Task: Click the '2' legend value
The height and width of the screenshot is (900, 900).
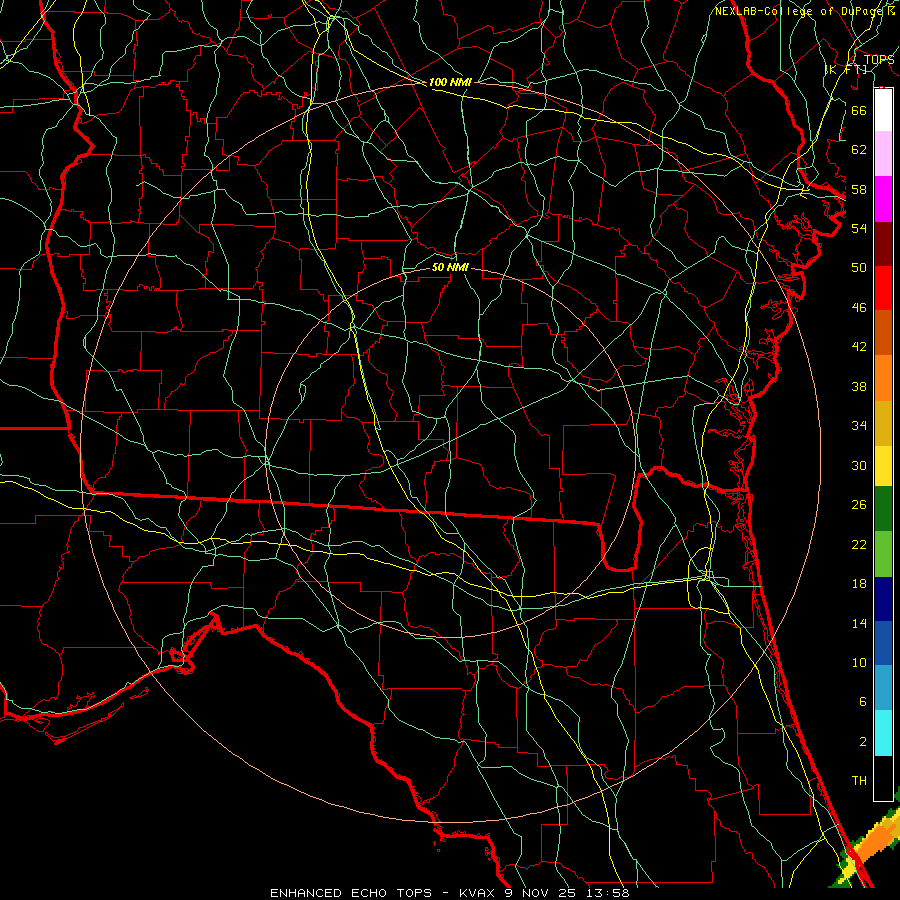Action: pyautogui.click(x=862, y=742)
